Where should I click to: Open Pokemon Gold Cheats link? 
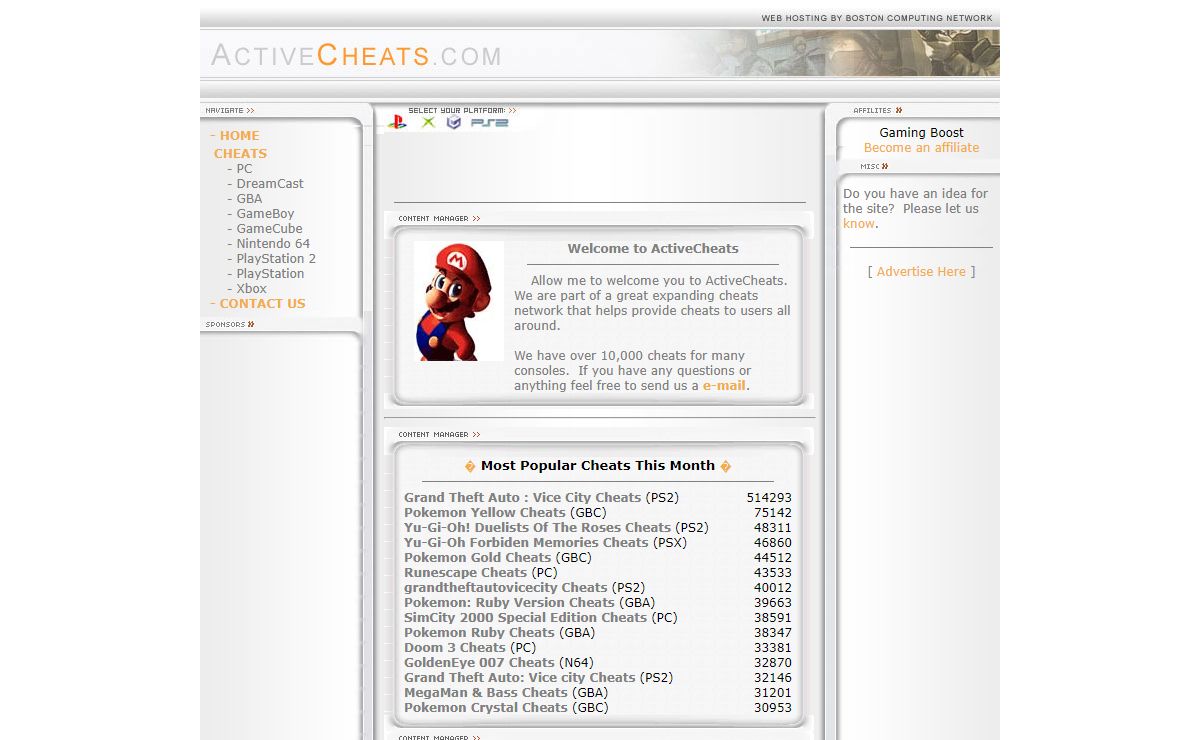click(478, 557)
